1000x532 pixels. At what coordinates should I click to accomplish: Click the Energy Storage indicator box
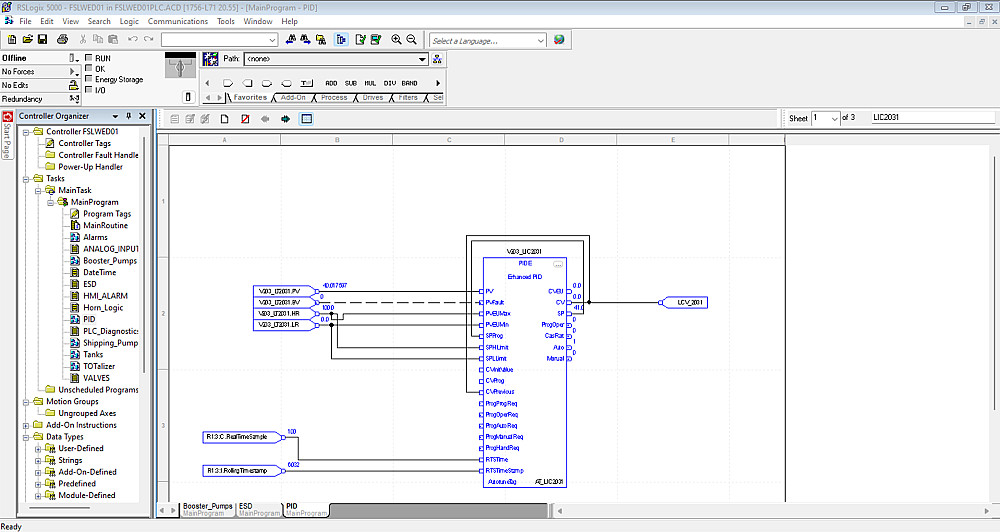pyautogui.click(x=89, y=79)
